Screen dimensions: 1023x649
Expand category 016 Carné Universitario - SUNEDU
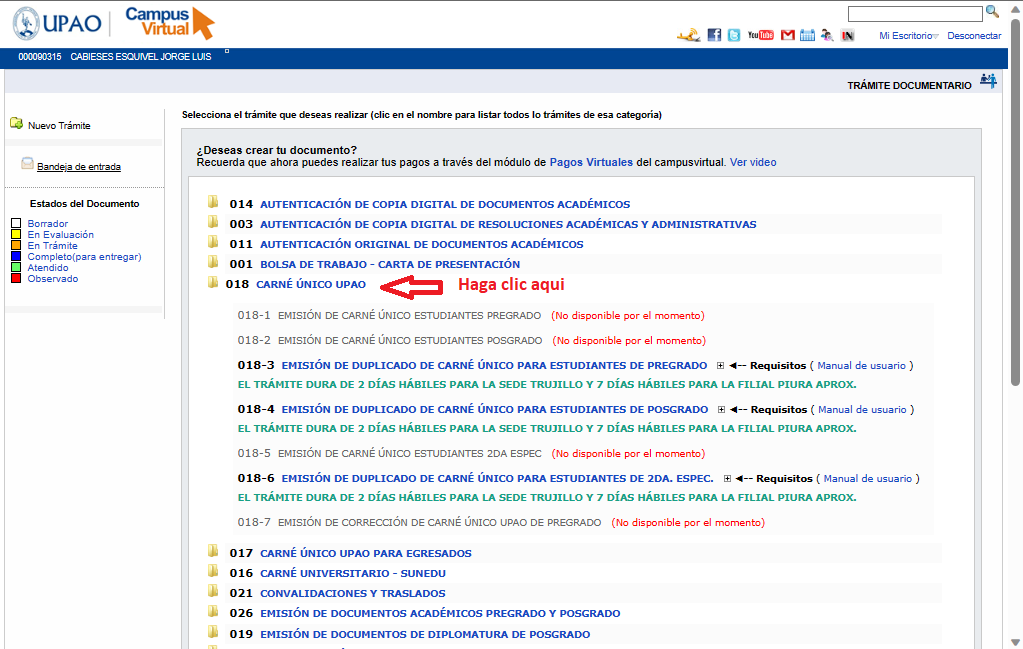coord(353,573)
